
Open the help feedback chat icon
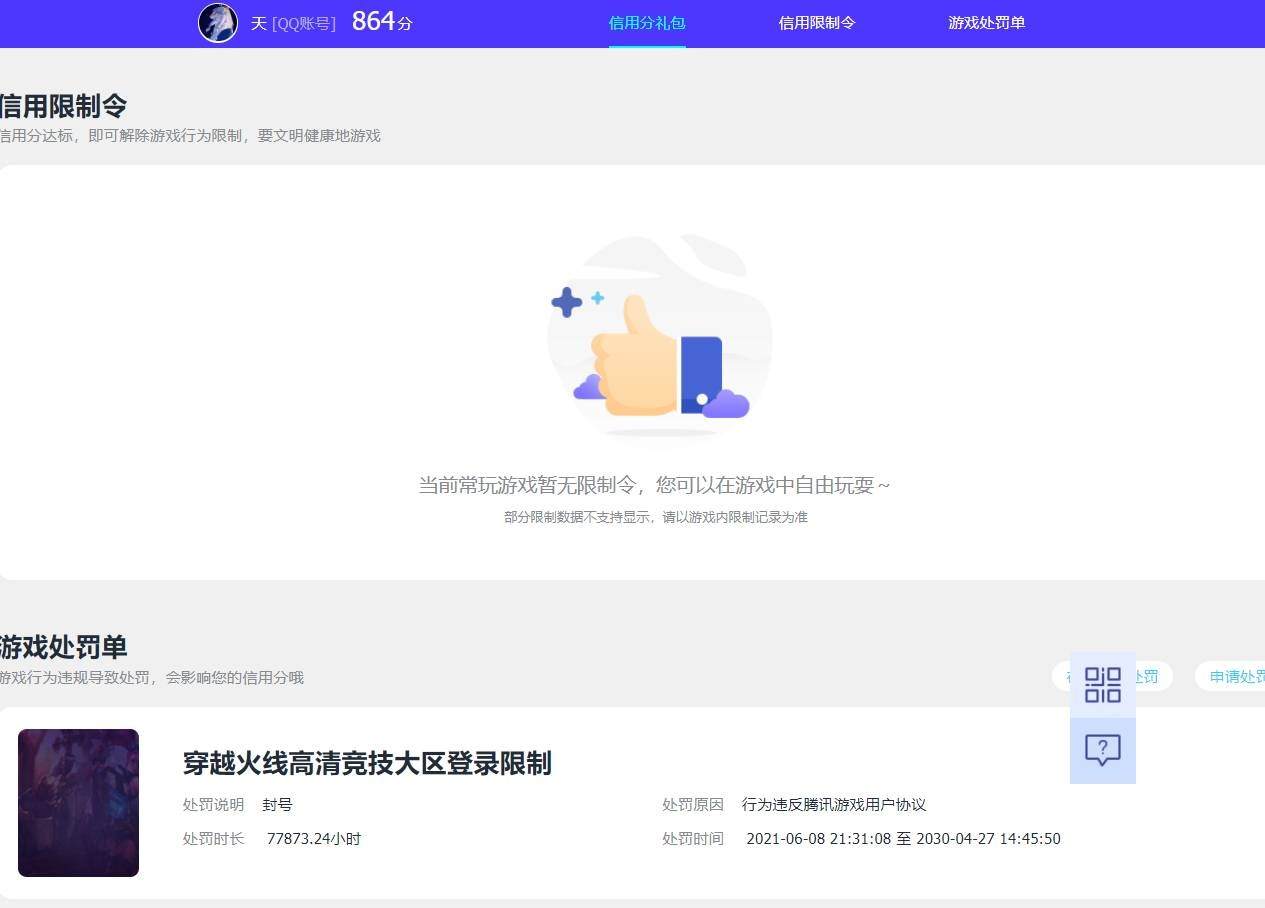[x=1103, y=750]
